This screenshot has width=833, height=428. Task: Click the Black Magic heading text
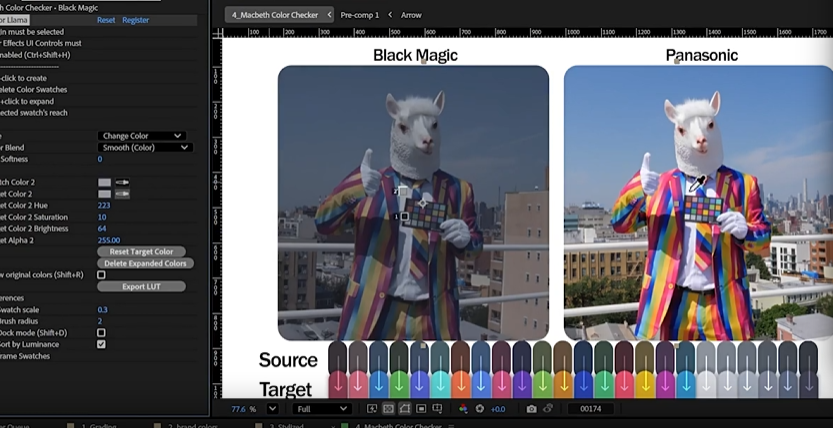[415, 55]
